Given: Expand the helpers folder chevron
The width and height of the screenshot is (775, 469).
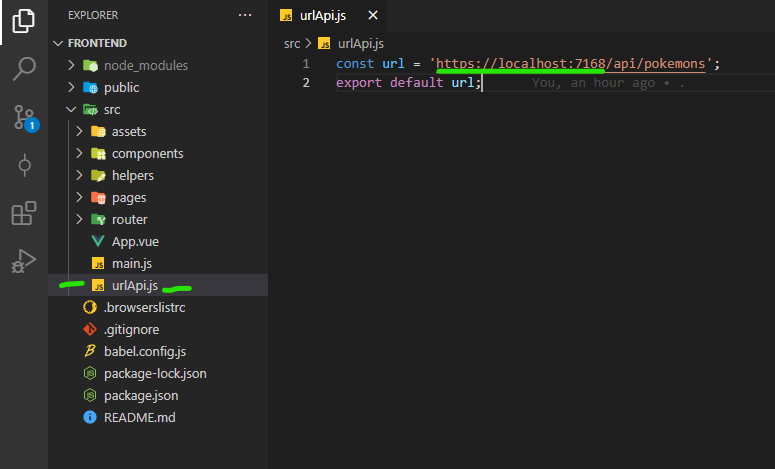Looking at the screenshot, I should point(79,175).
